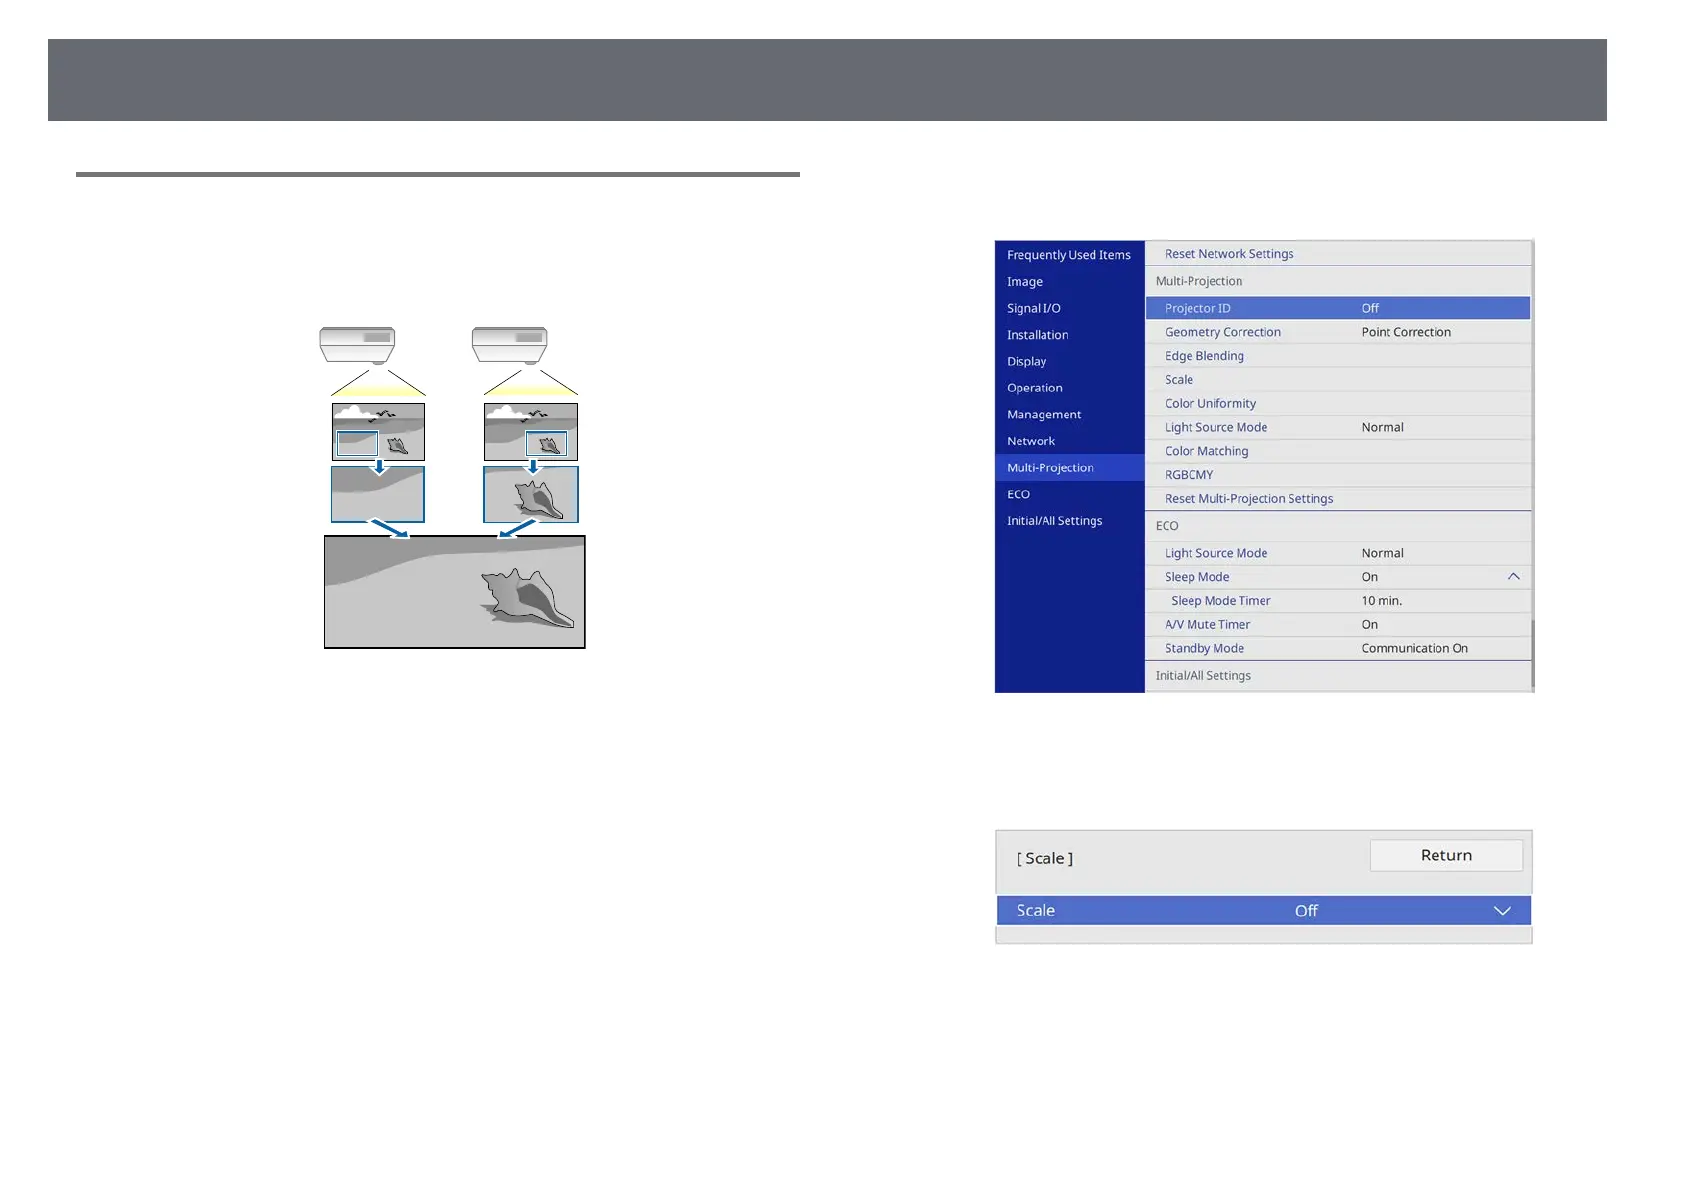The height and width of the screenshot is (1190, 1684).
Task: Open the Standby Mode setting
Action: coord(1337,649)
